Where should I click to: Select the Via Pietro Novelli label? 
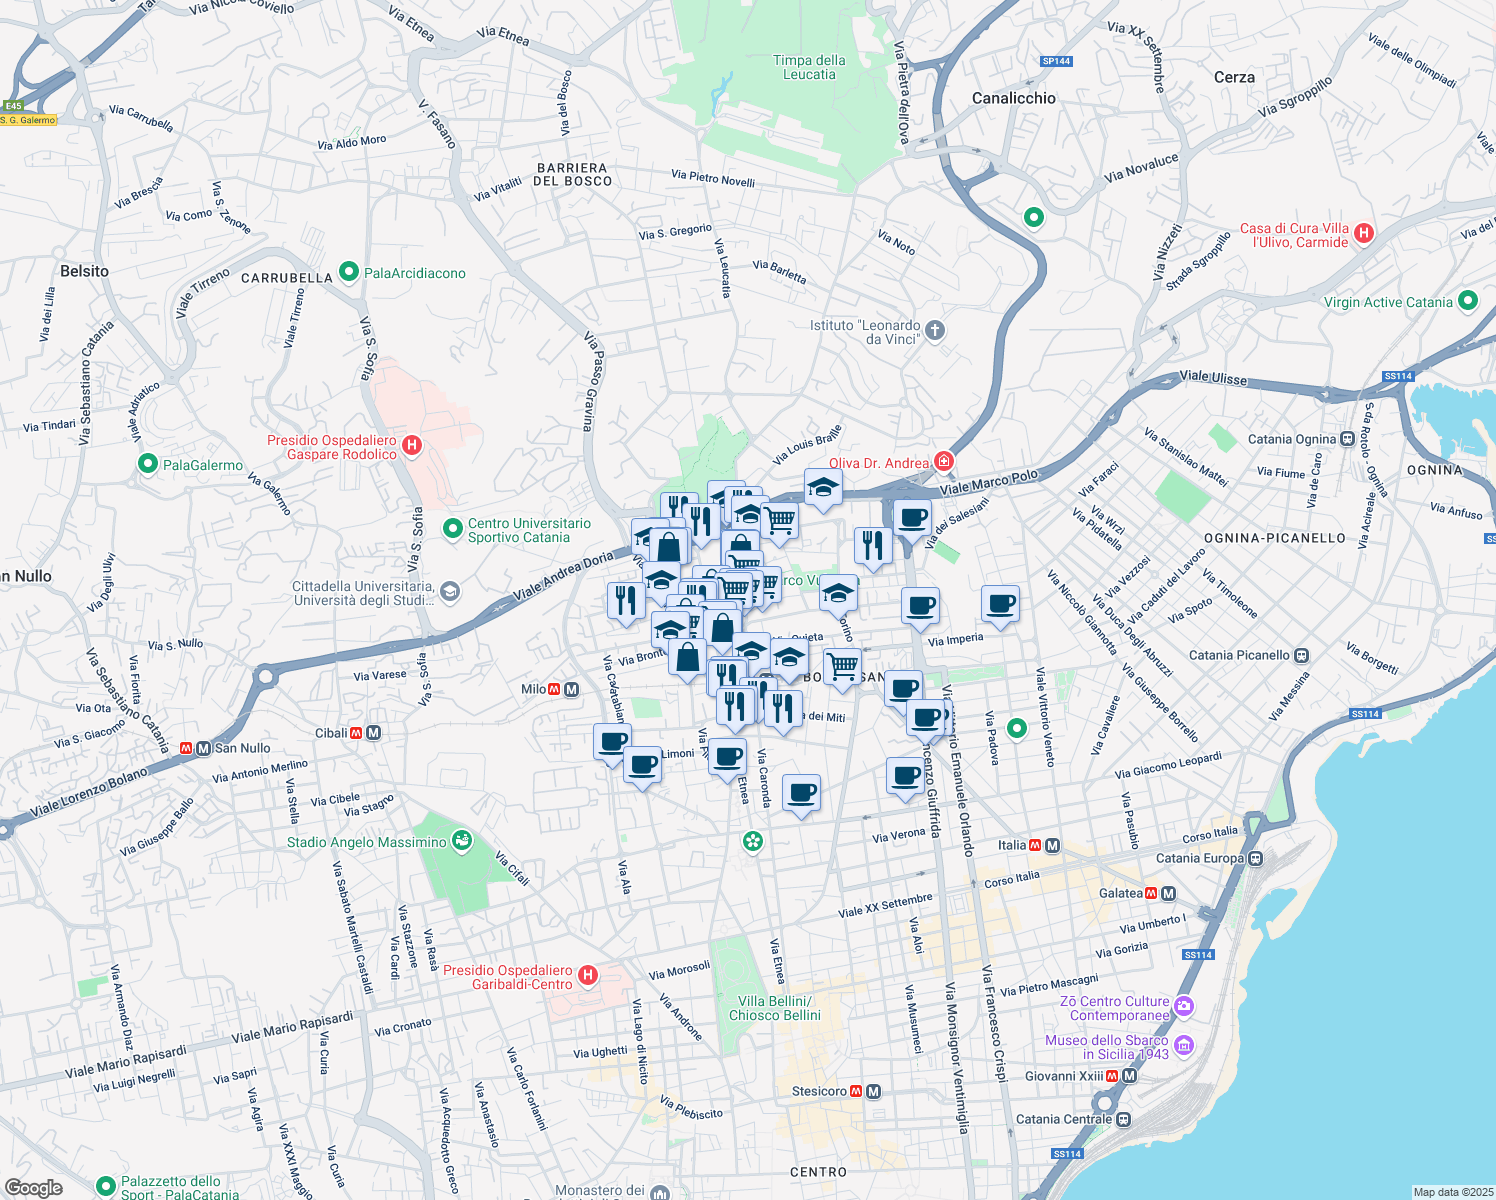tap(713, 178)
